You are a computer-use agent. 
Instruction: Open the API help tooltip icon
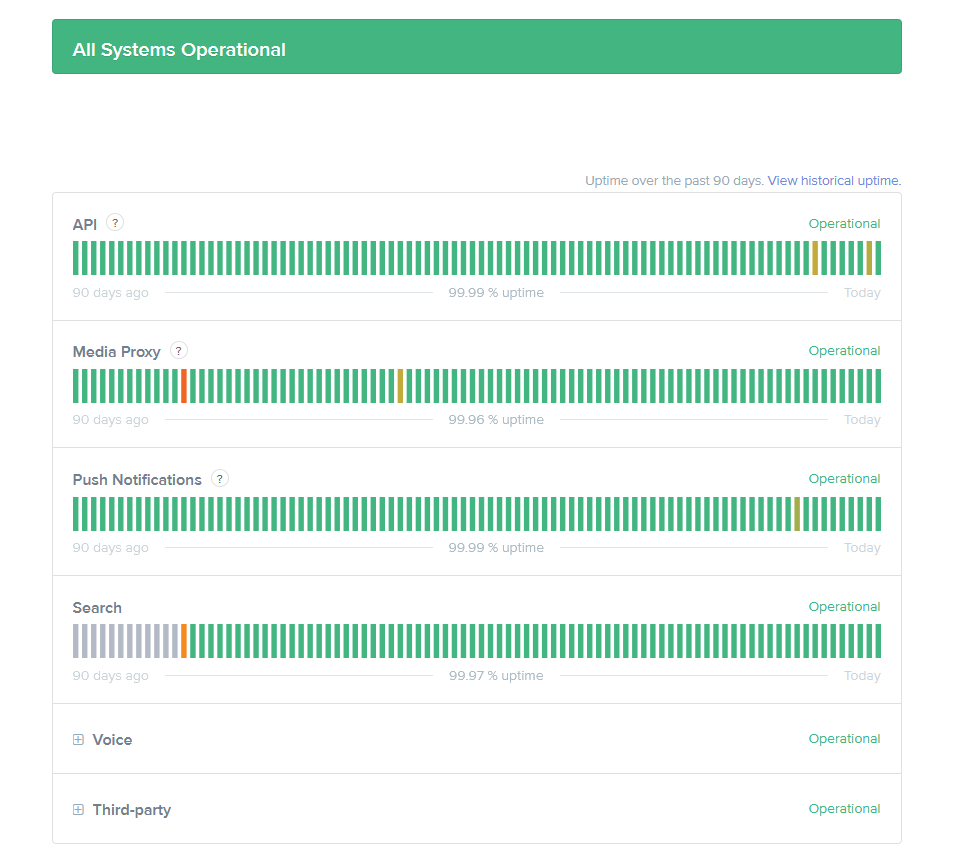114,222
